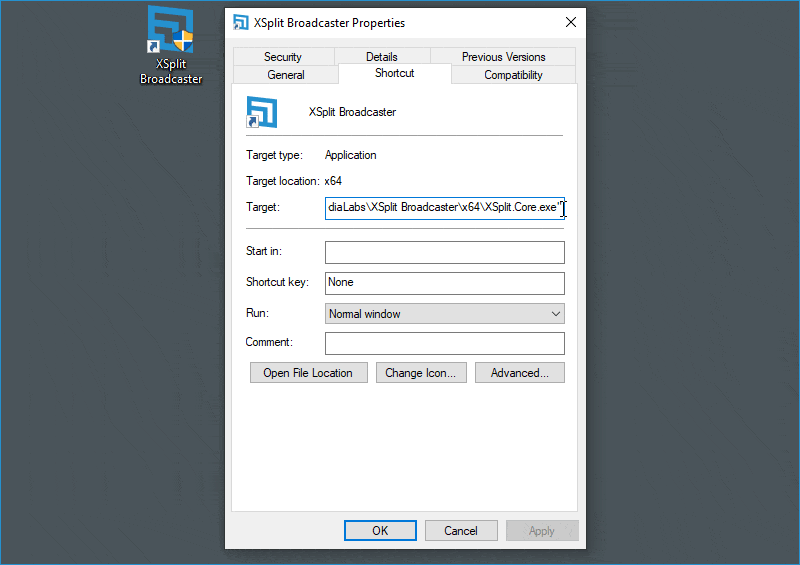This screenshot has width=800, height=565.
Task: Cancel the properties dialog
Action: pyautogui.click(x=461, y=531)
